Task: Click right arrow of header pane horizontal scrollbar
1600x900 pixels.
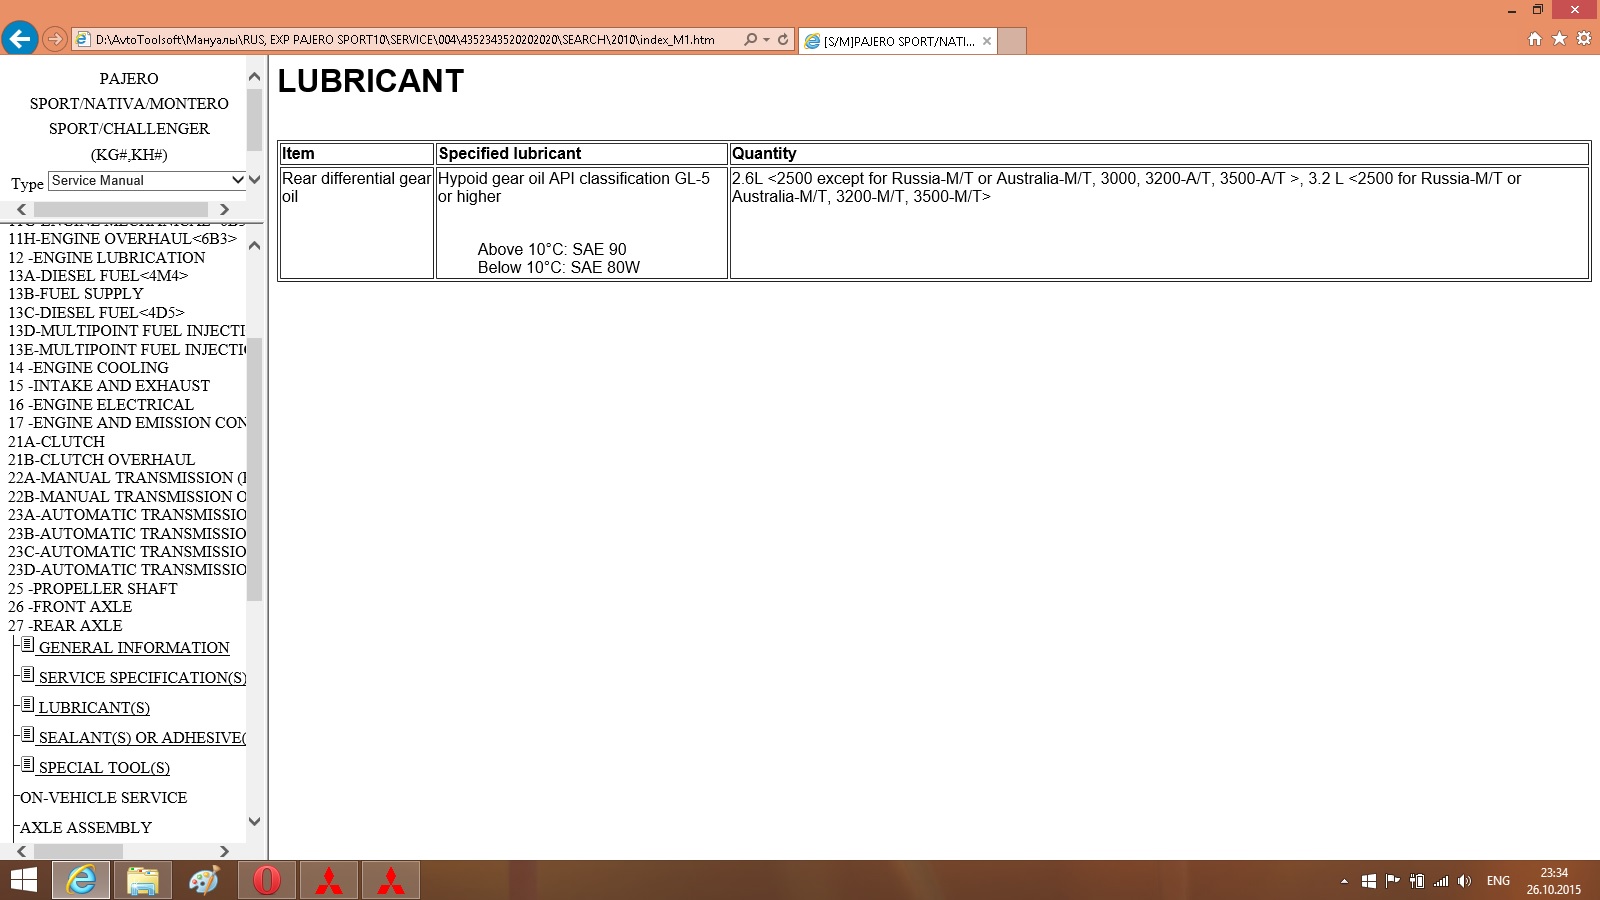Action: pyautogui.click(x=224, y=210)
